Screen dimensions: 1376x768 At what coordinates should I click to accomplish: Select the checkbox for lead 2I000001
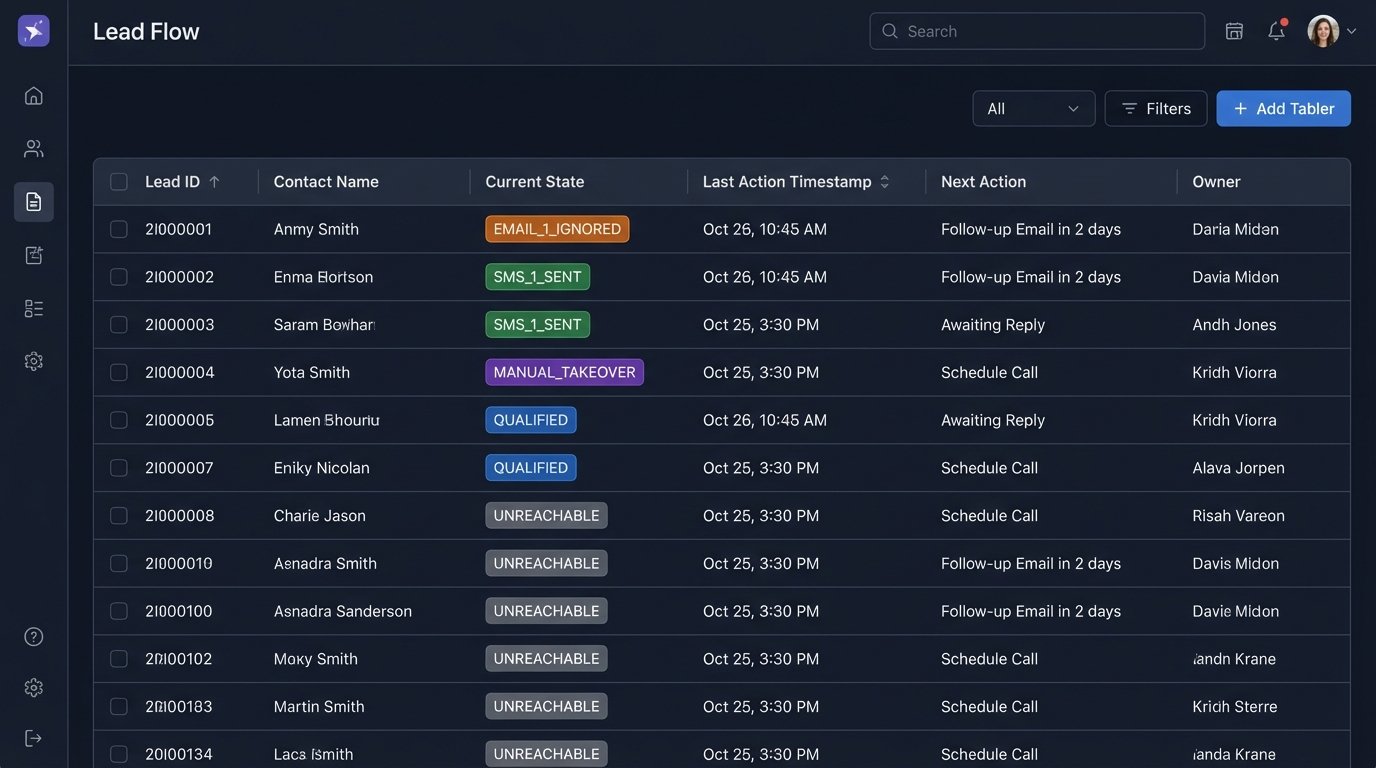click(x=119, y=229)
